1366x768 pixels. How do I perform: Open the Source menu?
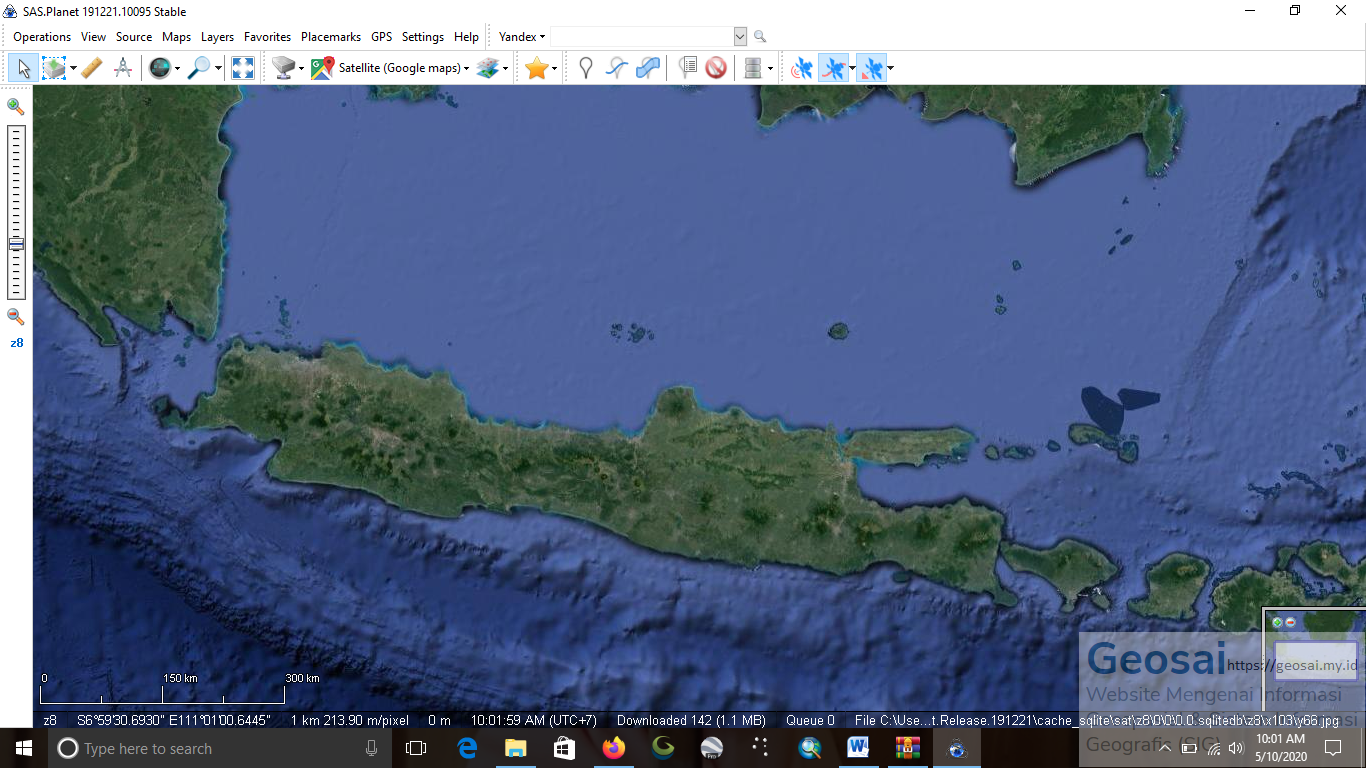tap(134, 37)
